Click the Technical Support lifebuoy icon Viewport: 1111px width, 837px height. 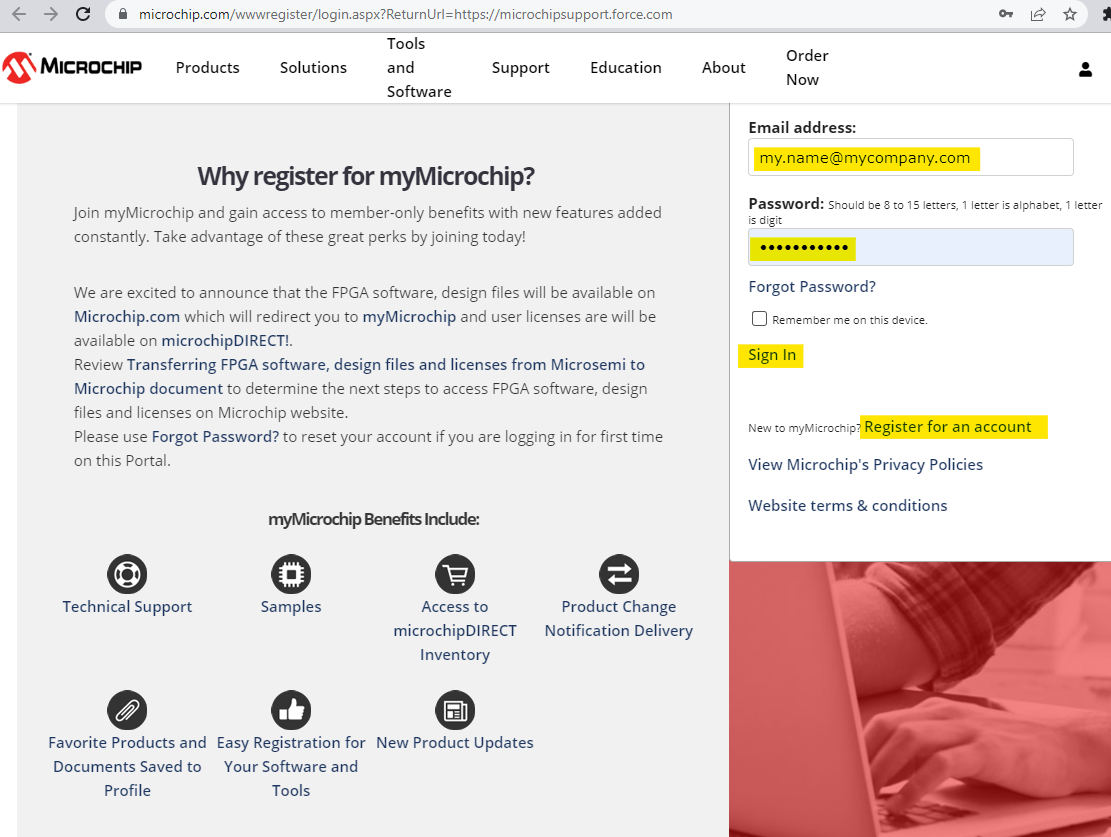(x=127, y=574)
